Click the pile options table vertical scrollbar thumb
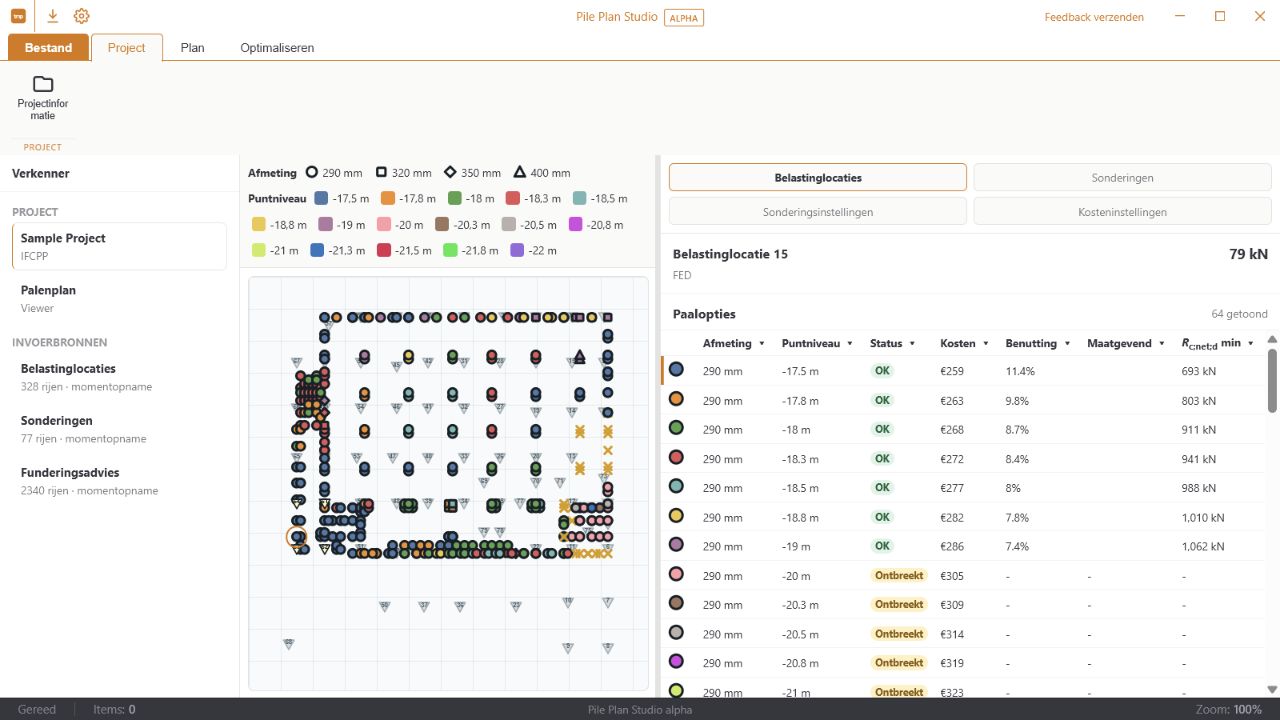Image resolution: width=1280 pixels, height=720 pixels. [x=1272, y=380]
